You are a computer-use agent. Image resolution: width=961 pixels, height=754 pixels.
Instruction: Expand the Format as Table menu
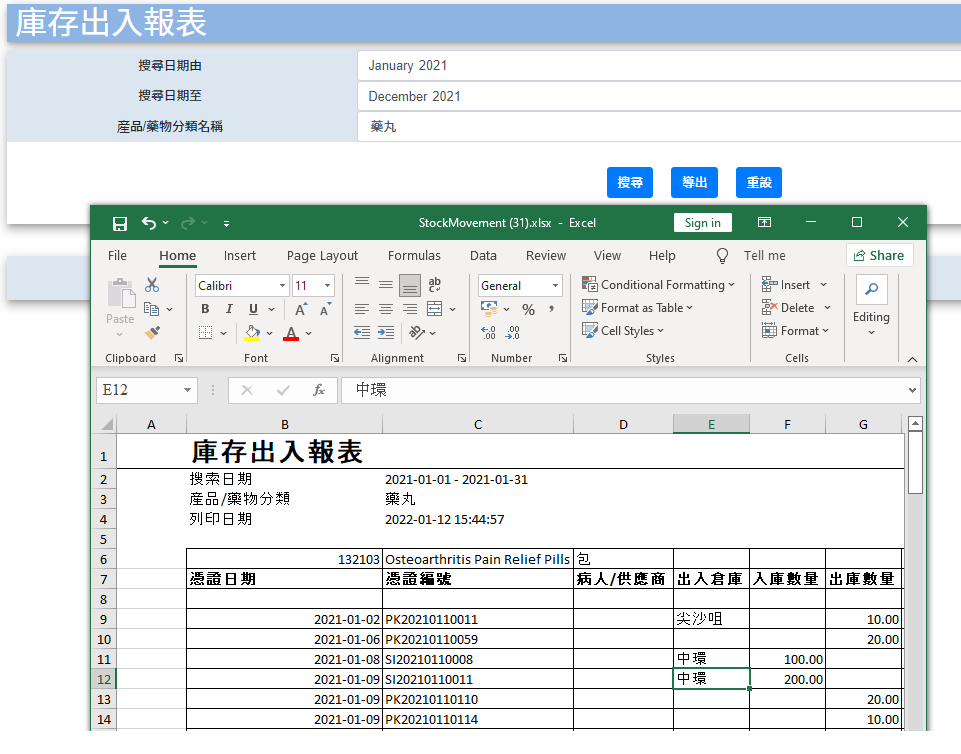(637, 308)
